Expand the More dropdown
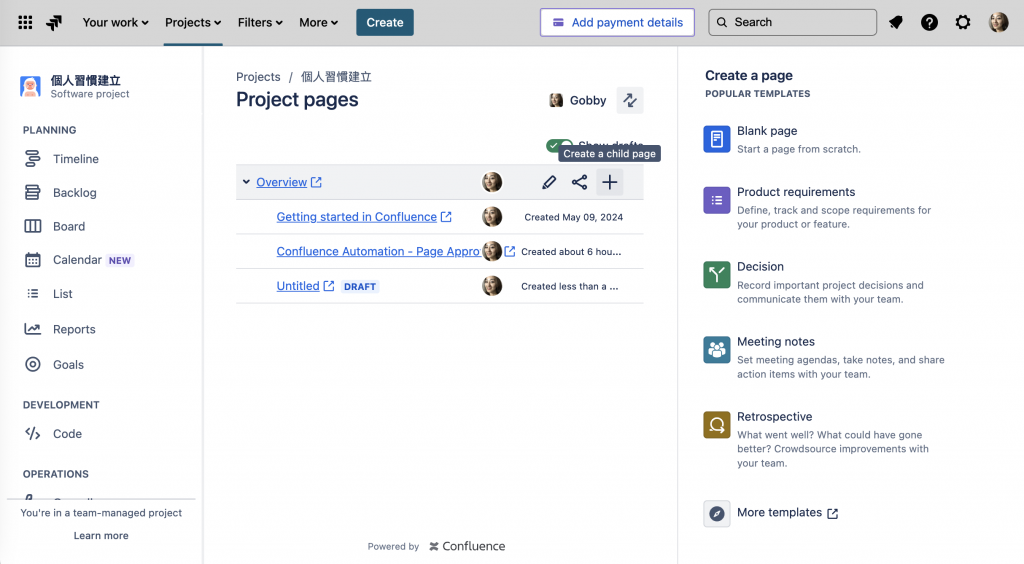 (318, 23)
